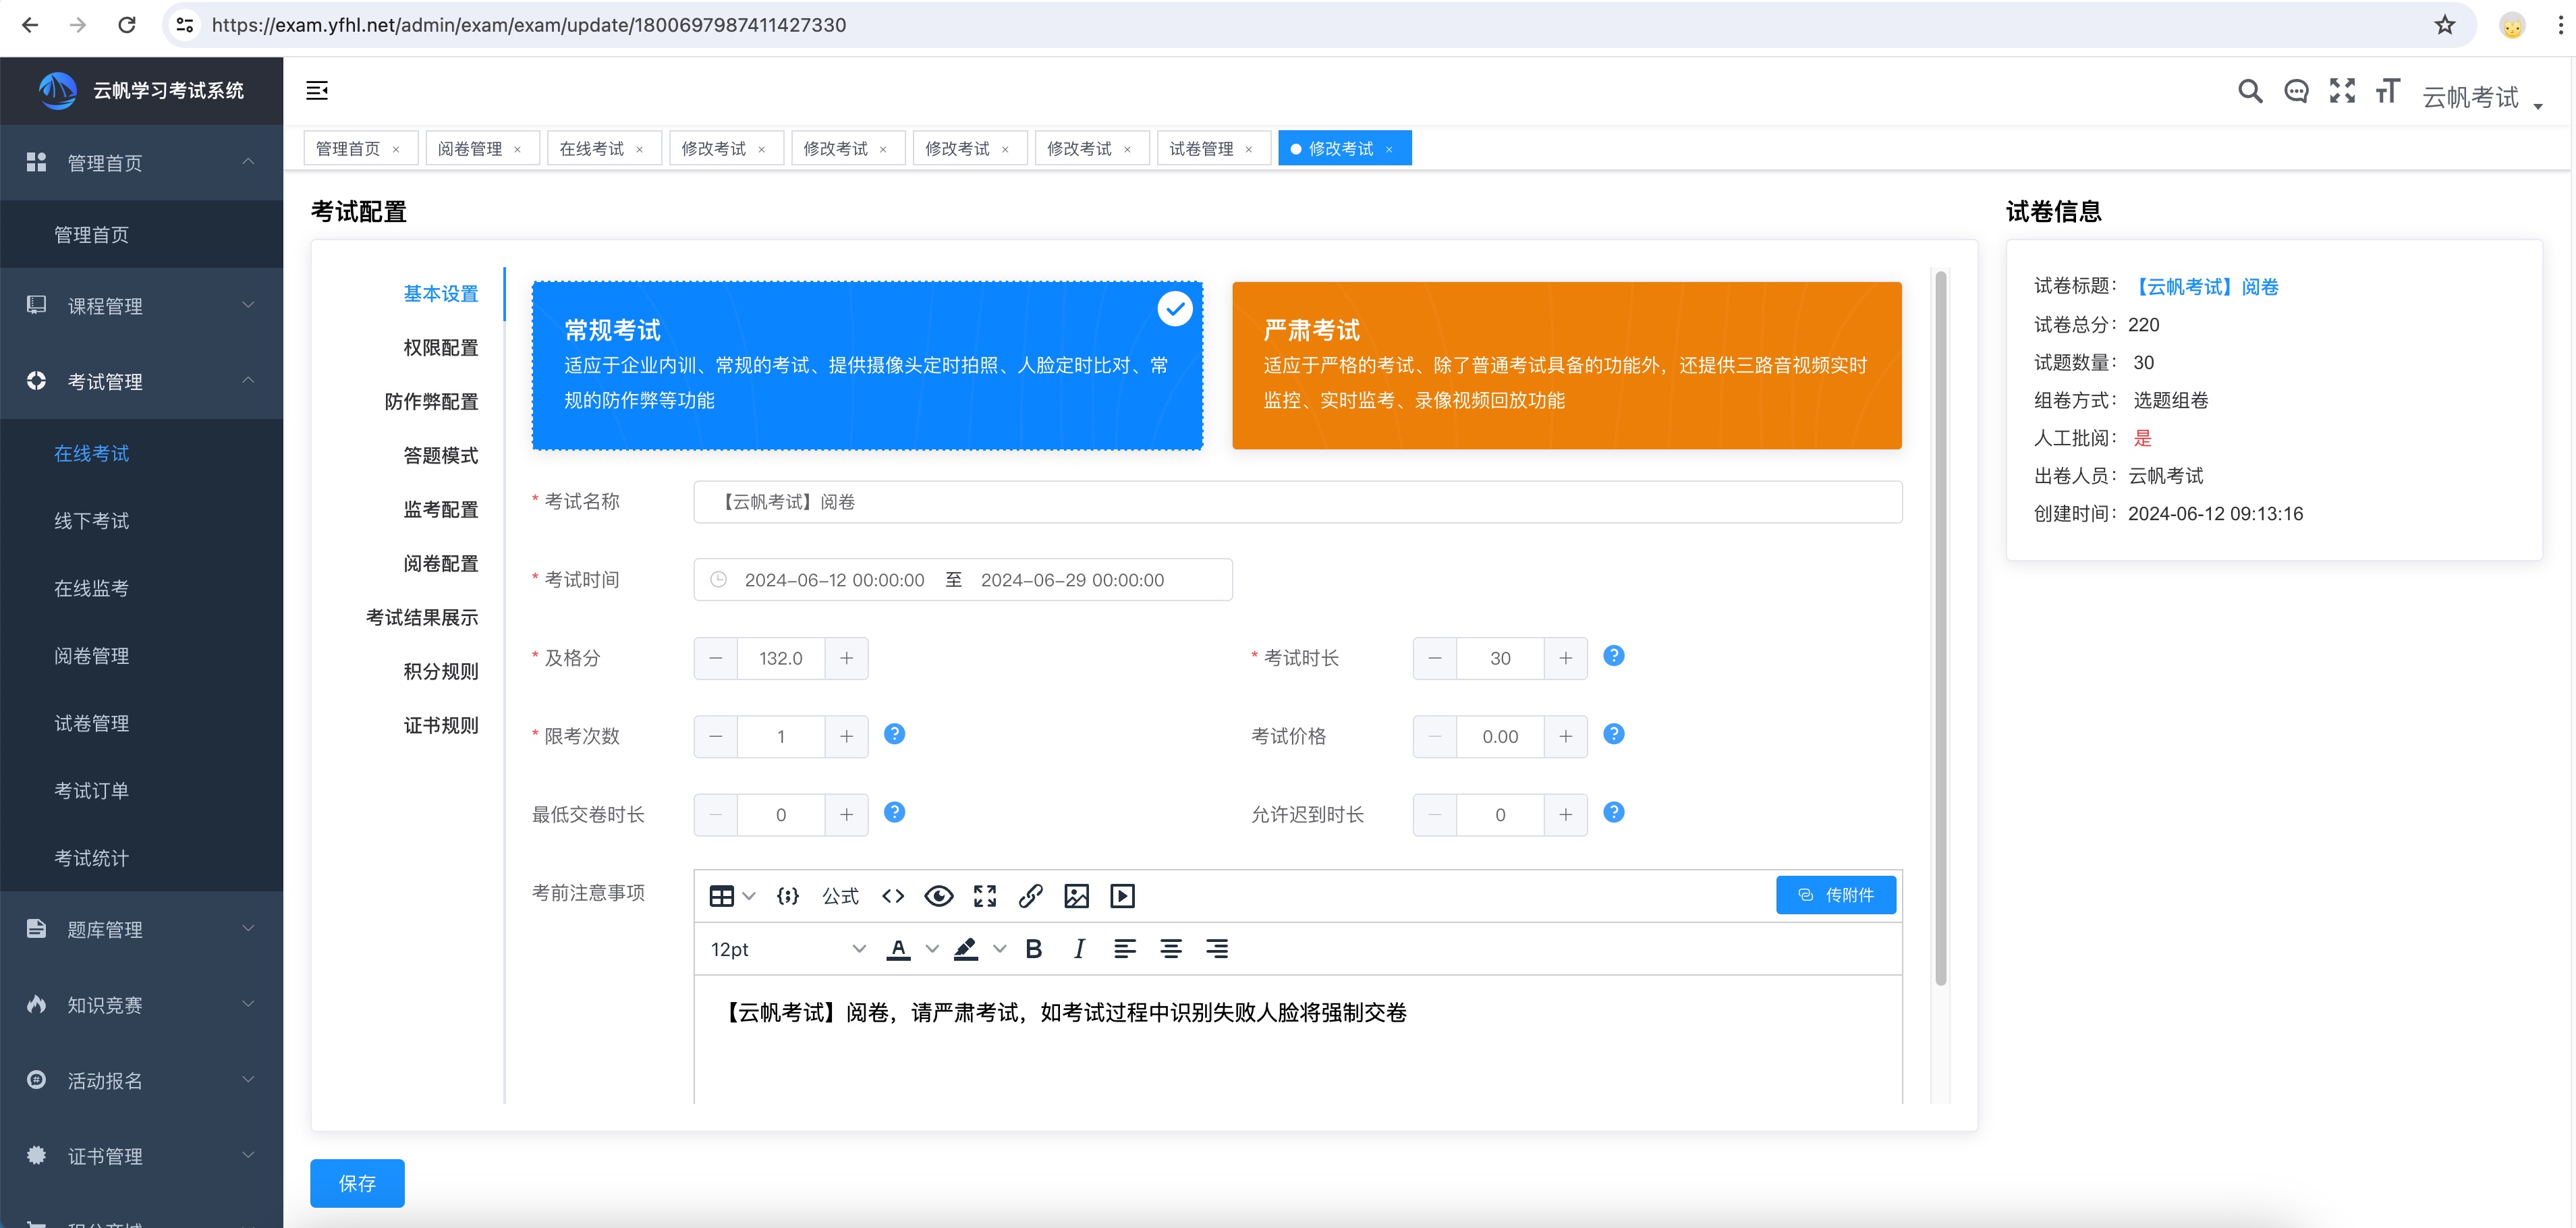
Task: Bookmark this page with star icon
Action: (2445, 25)
